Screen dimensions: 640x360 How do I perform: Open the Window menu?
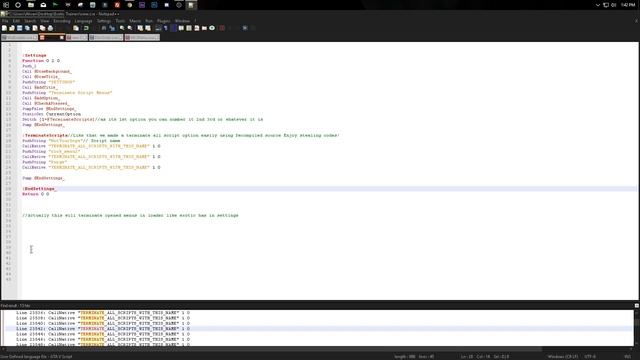coord(182,21)
